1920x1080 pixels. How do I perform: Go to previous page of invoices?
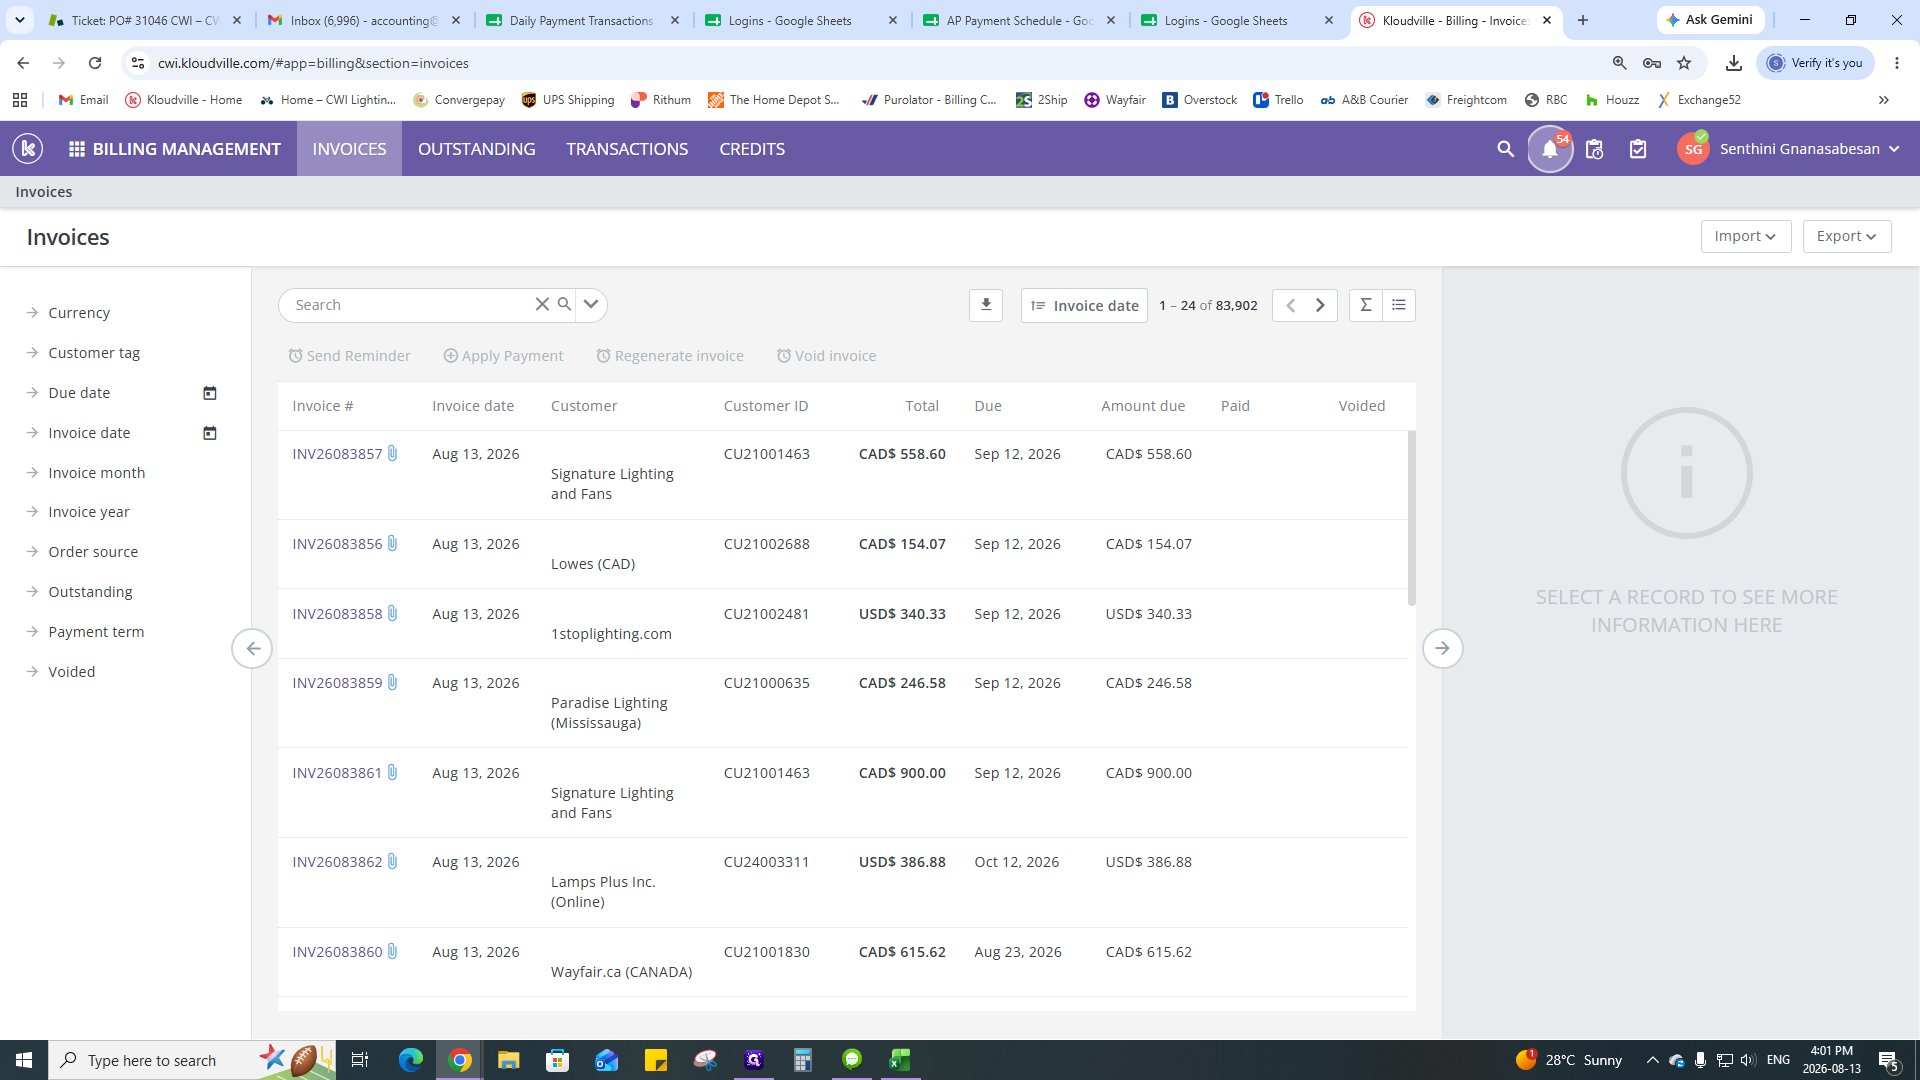[x=1290, y=305]
